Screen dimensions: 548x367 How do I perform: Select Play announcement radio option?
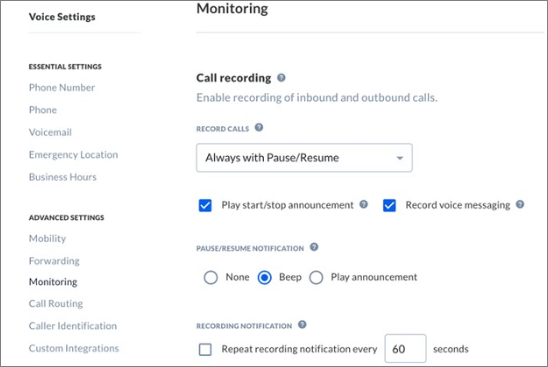[x=316, y=278]
